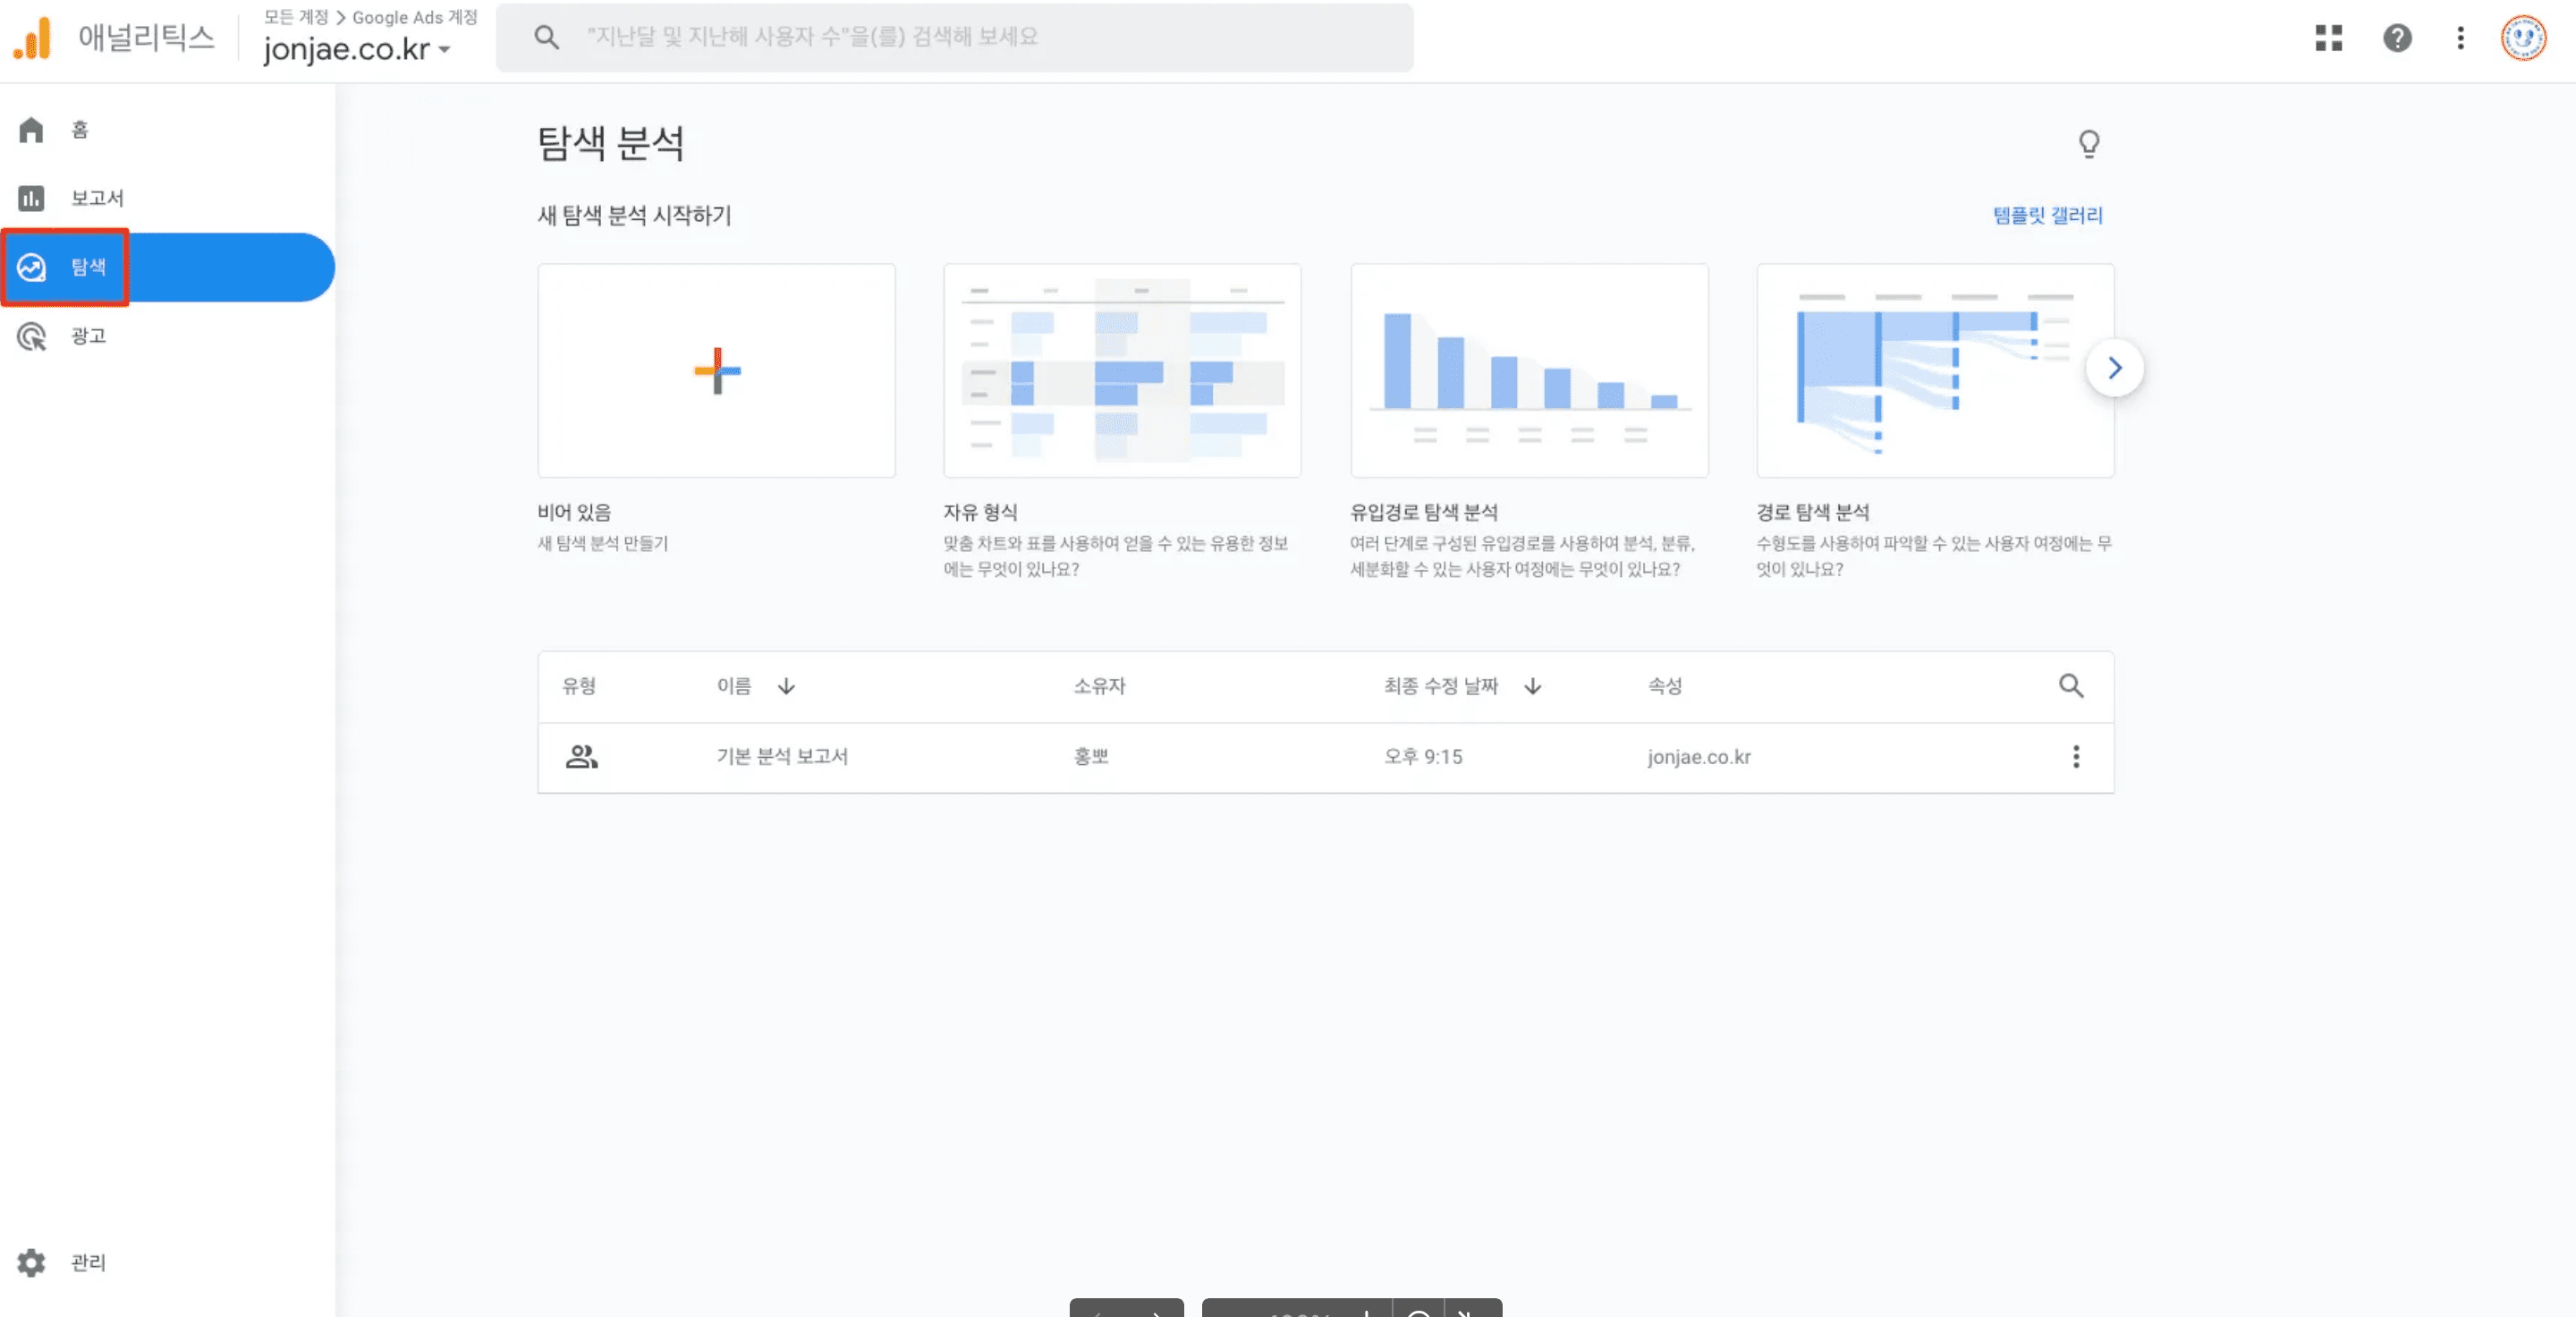The width and height of the screenshot is (2576, 1317).
Task: Click the Home icon in the sidebar
Action: (31, 130)
